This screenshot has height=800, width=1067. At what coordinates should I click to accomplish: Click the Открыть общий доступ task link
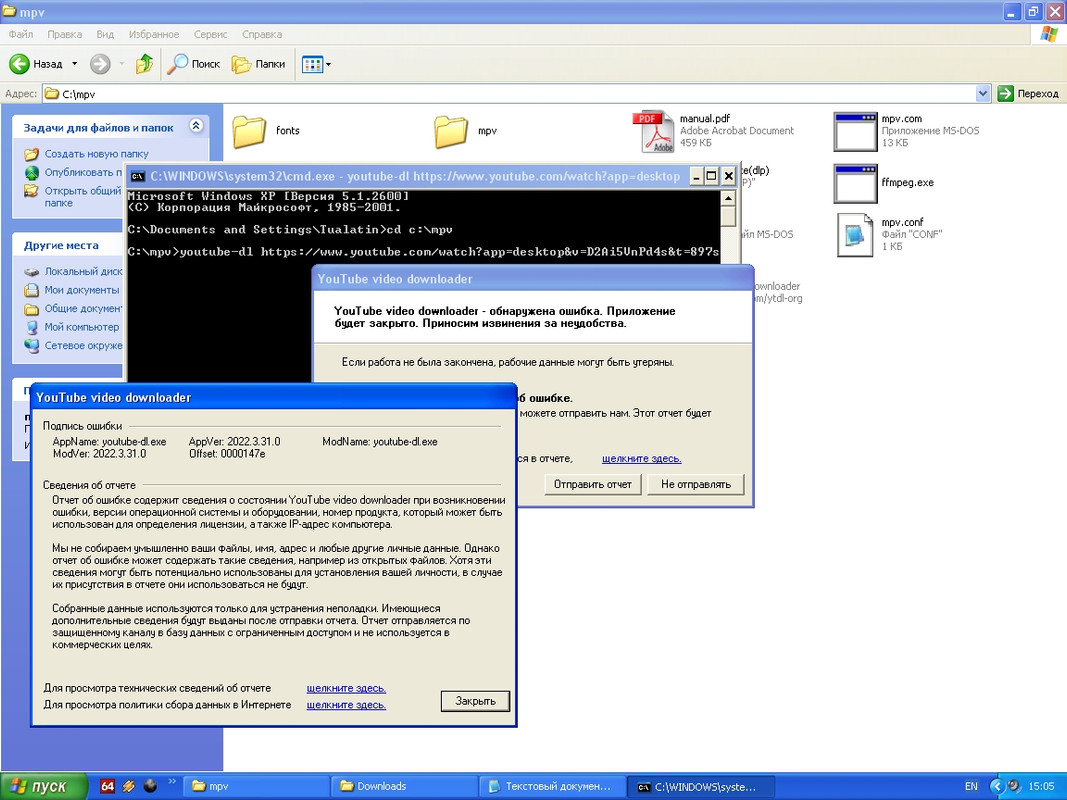coord(82,197)
